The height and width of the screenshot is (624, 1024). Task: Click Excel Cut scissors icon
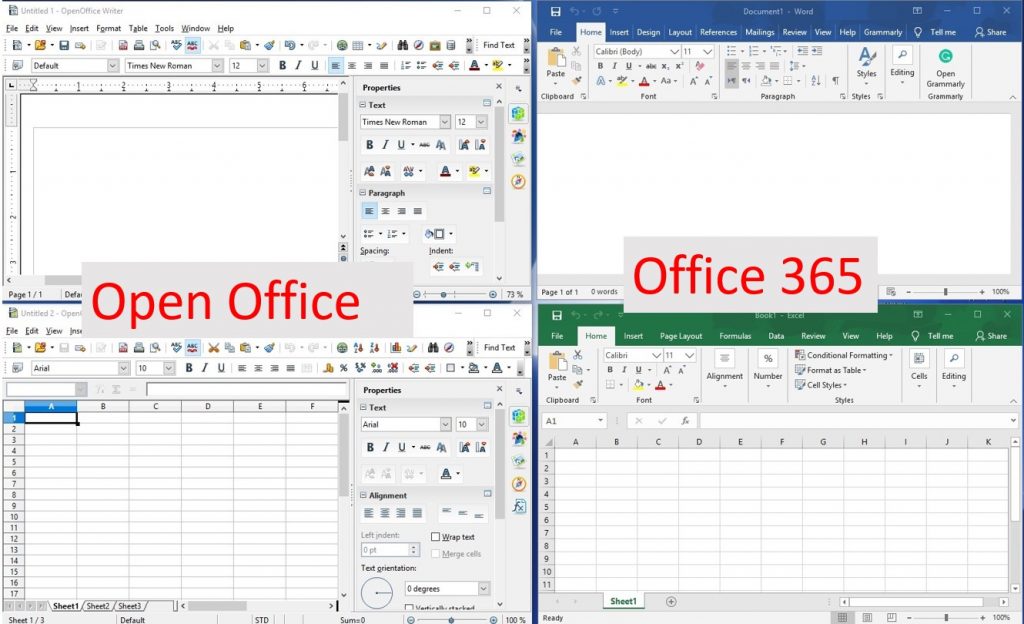(577, 355)
